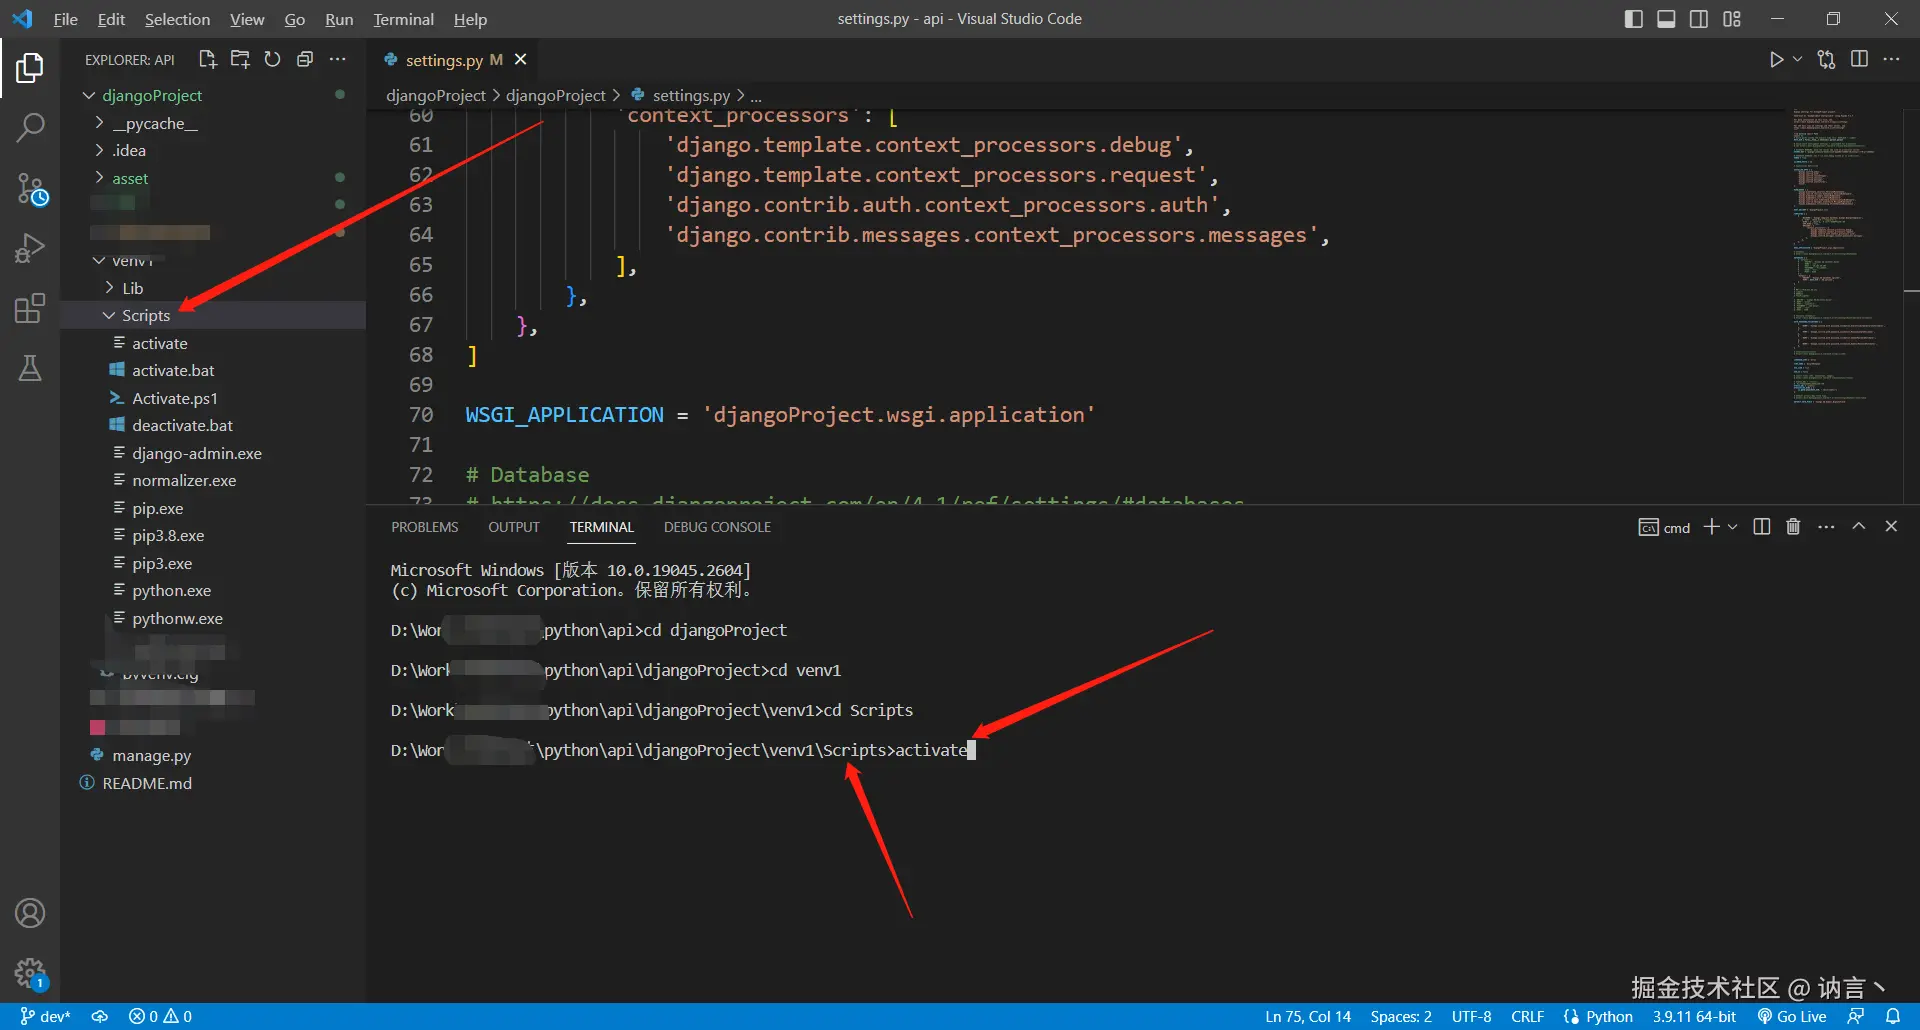The width and height of the screenshot is (1920, 1030).
Task: Maximize the terminal panel size
Action: [1859, 526]
